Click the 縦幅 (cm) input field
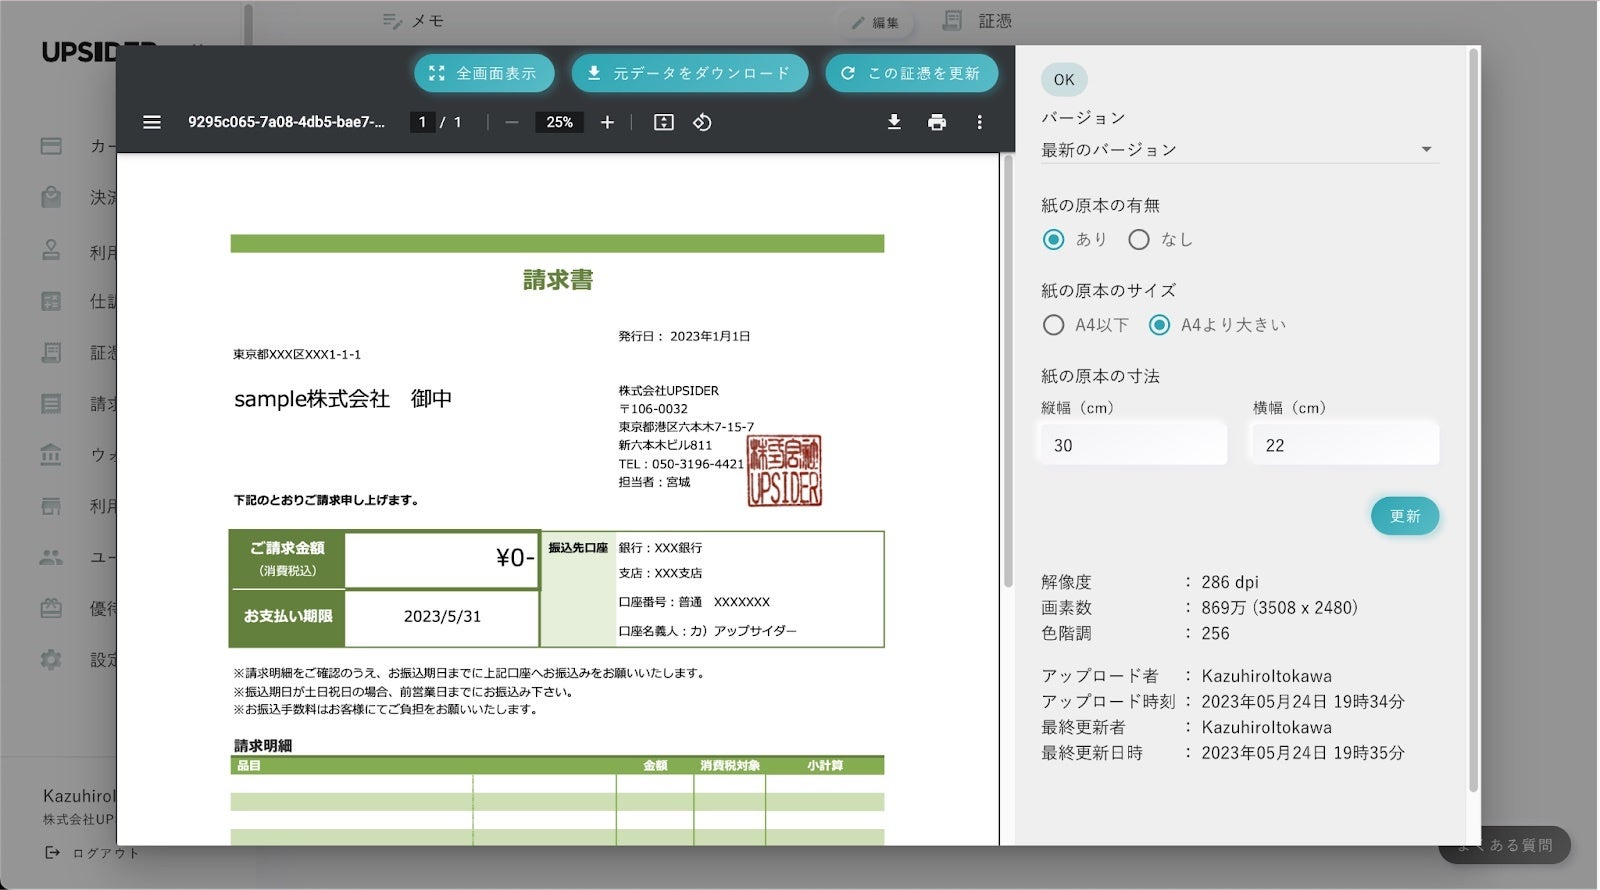This screenshot has height=890, width=1600. [x=1133, y=445]
